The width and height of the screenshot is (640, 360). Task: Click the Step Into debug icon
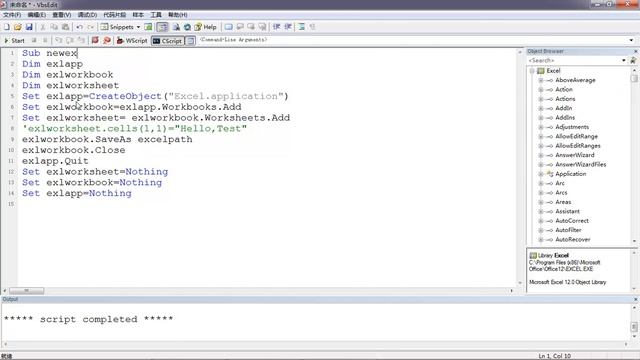click(x=59, y=40)
